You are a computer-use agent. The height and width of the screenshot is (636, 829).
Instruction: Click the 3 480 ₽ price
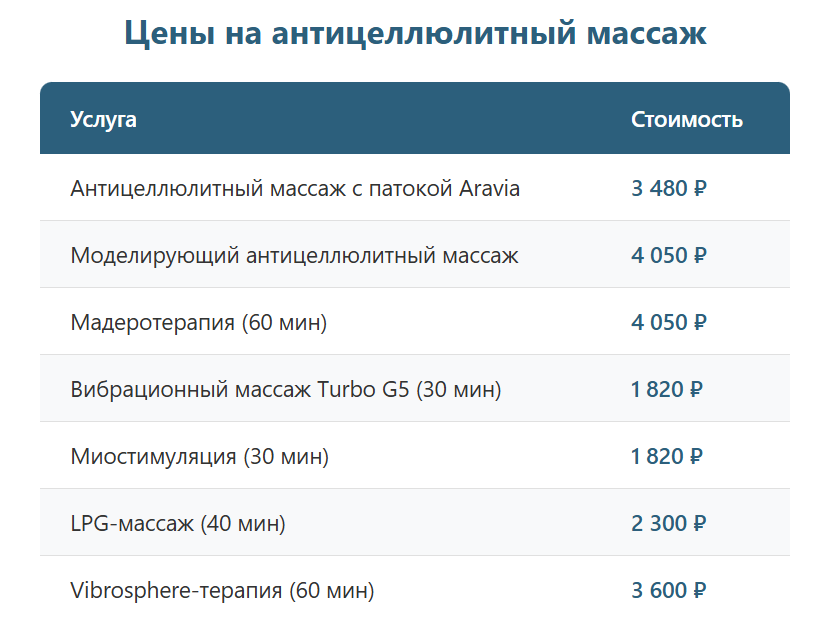coord(669,188)
